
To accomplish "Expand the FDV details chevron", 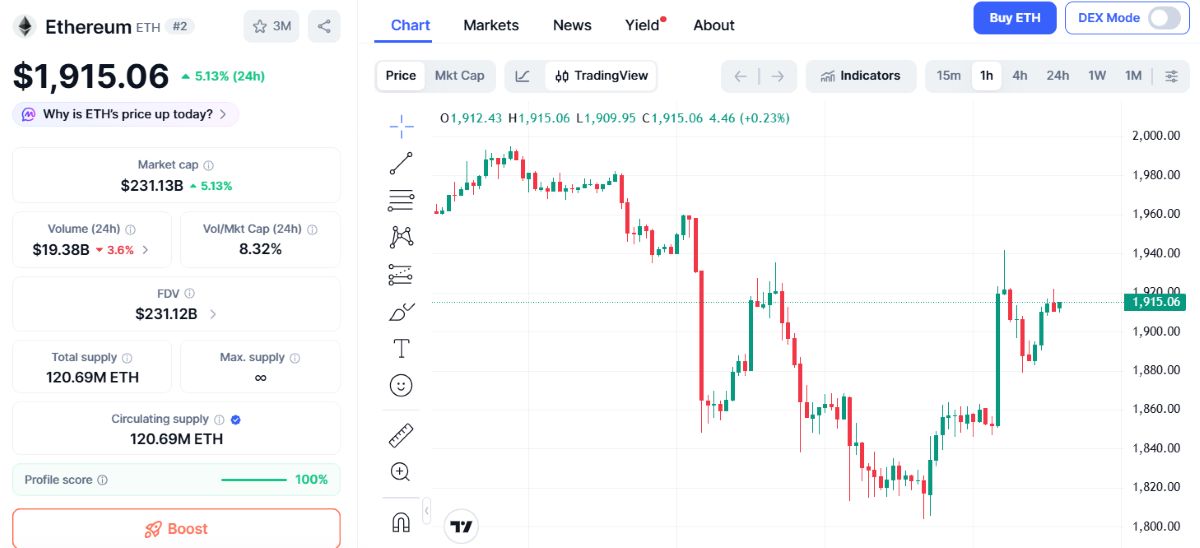I will [x=213, y=314].
